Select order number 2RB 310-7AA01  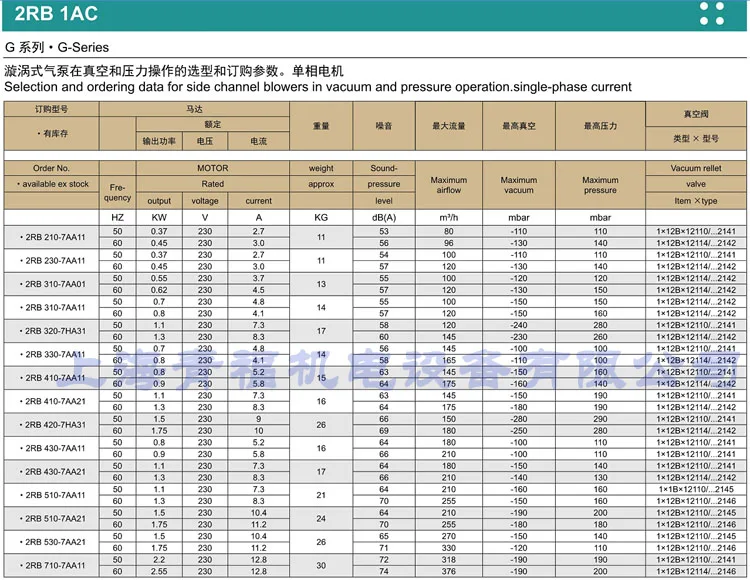coord(55,284)
